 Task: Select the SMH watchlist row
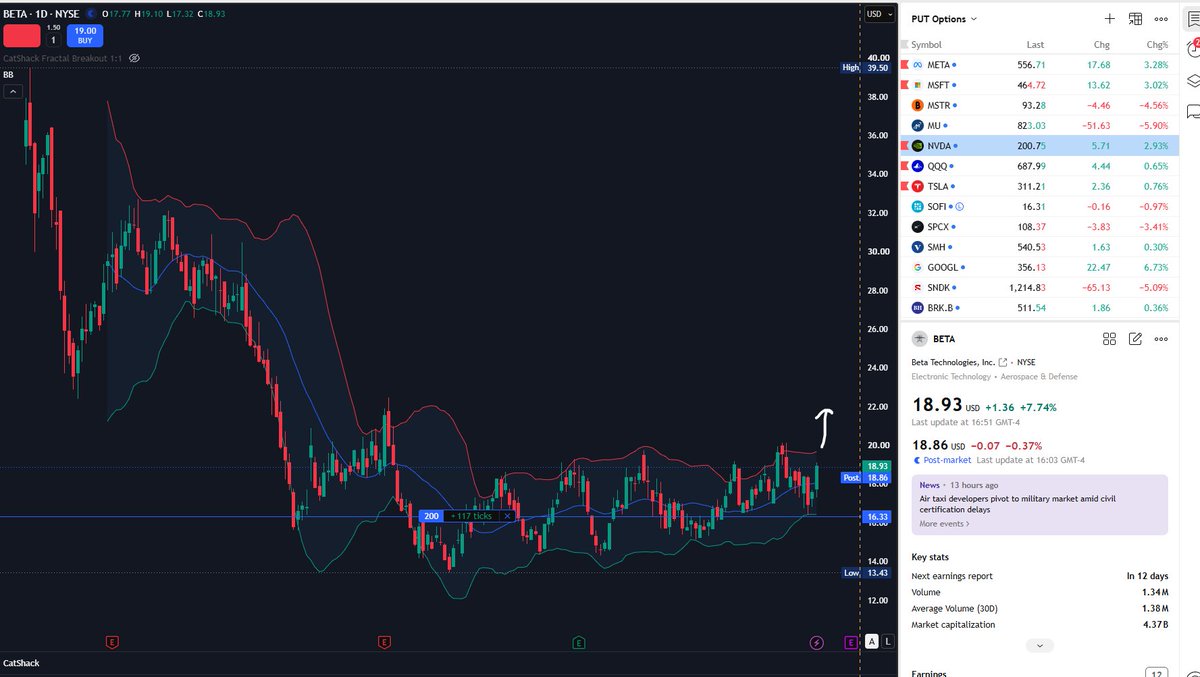1040,247
